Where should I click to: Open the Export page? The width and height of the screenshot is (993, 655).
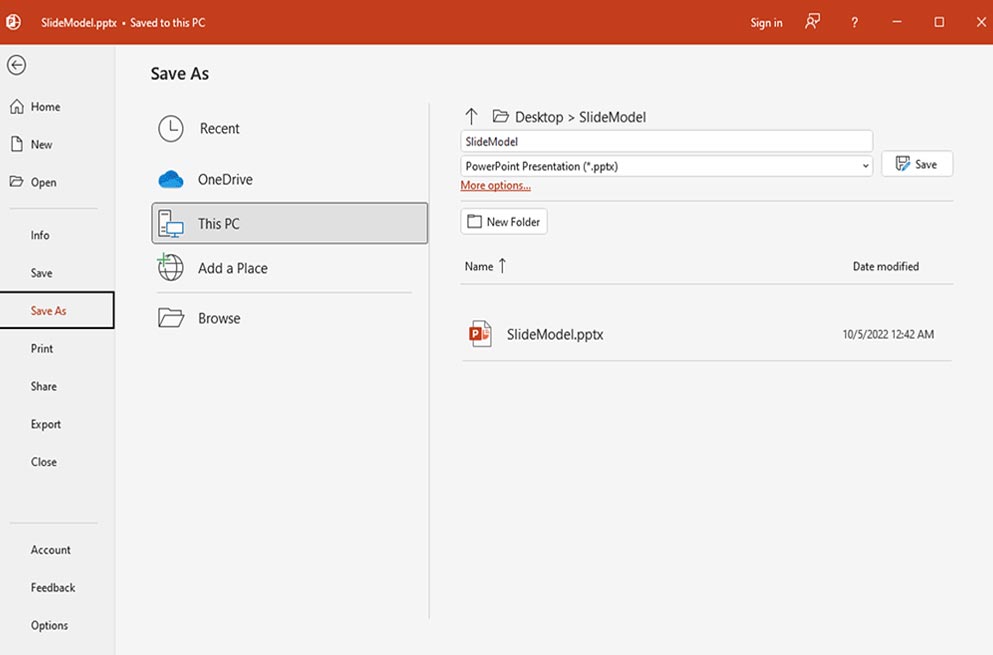(46, 424)
